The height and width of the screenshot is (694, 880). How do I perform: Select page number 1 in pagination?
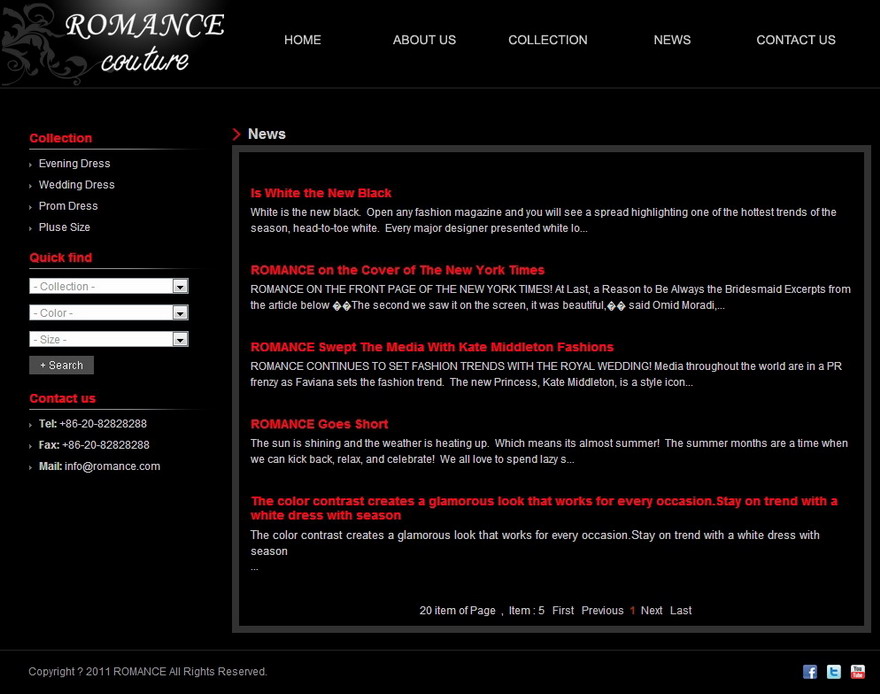pyautogui.click(x=632, y=610)
